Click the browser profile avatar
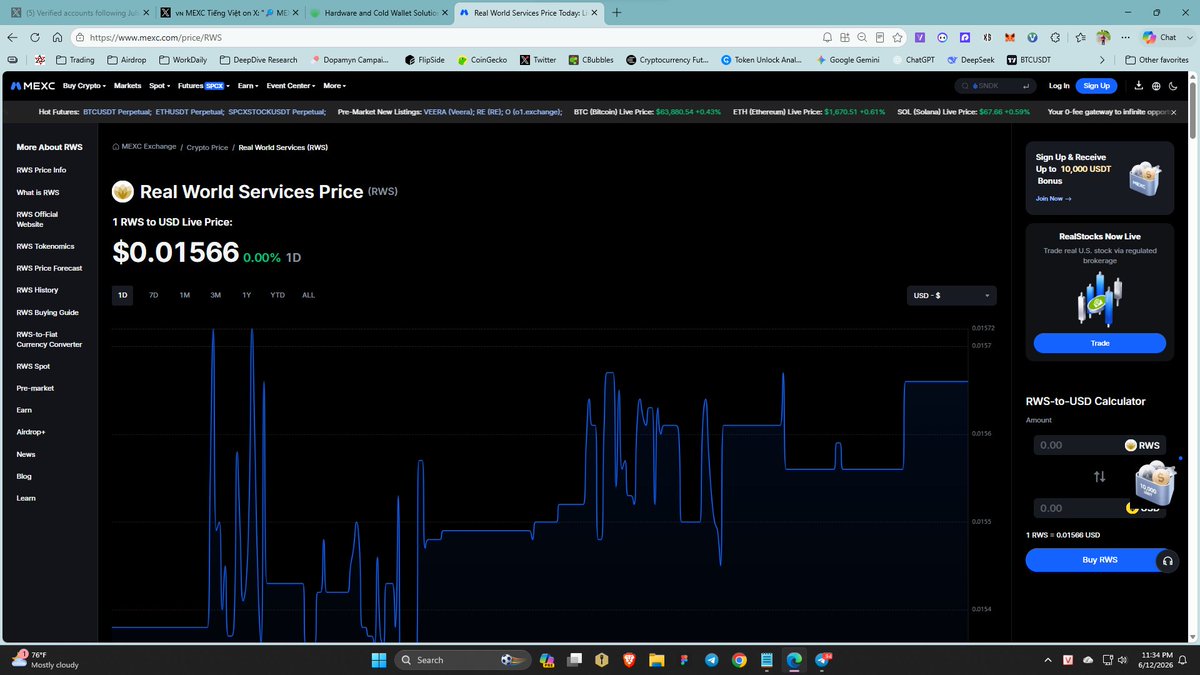Viewport: 1200px width, 675px height. pos(1103,37)
